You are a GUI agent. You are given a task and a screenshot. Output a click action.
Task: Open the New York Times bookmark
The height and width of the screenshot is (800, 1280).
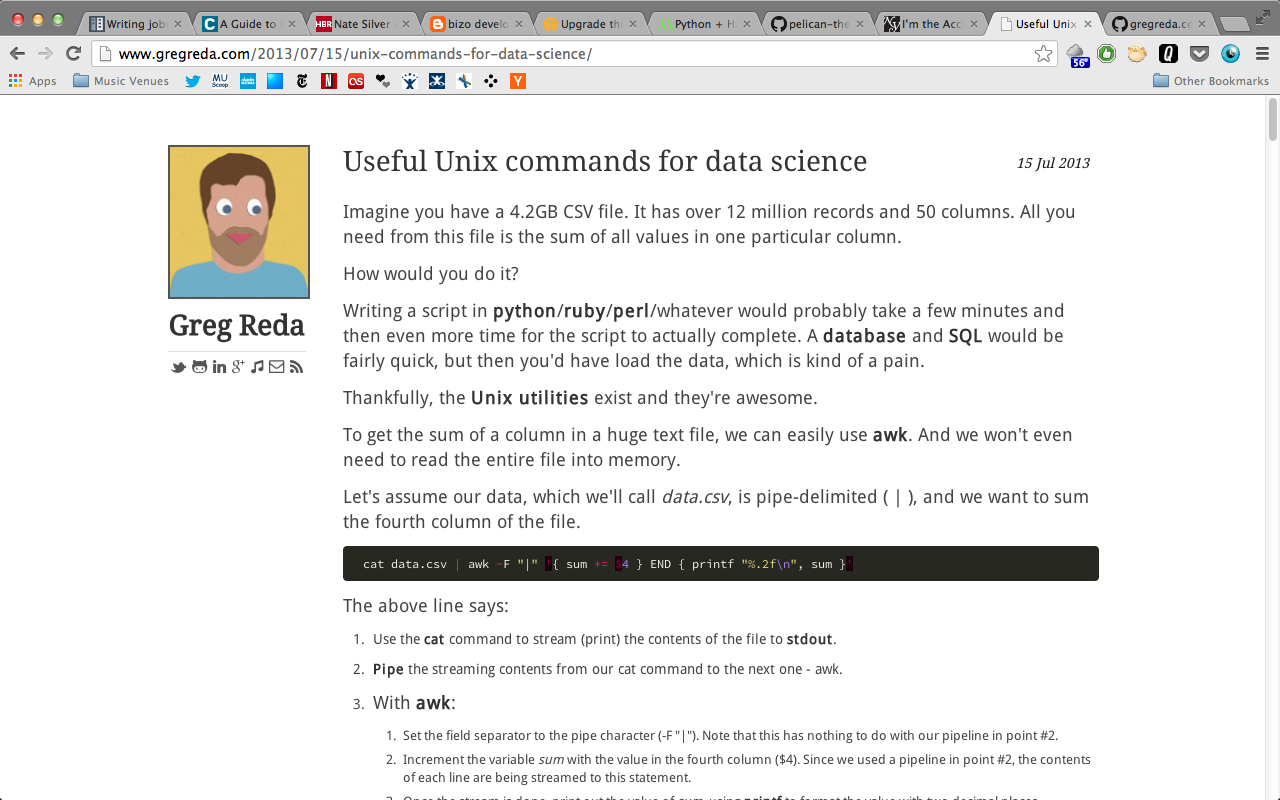[x=302, y=81]
